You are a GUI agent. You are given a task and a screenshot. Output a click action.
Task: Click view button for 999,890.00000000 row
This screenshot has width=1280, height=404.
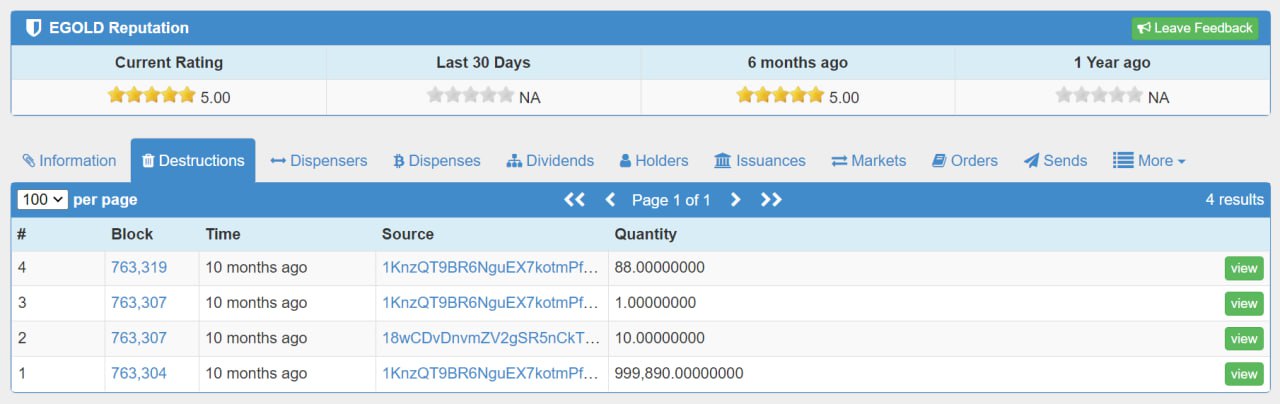point(1244,374)
